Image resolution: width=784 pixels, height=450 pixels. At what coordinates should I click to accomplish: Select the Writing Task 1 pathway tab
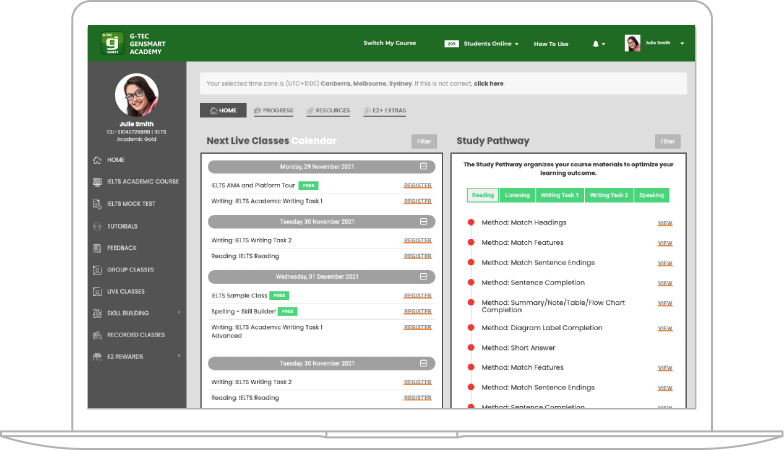(x=560, y=195)
